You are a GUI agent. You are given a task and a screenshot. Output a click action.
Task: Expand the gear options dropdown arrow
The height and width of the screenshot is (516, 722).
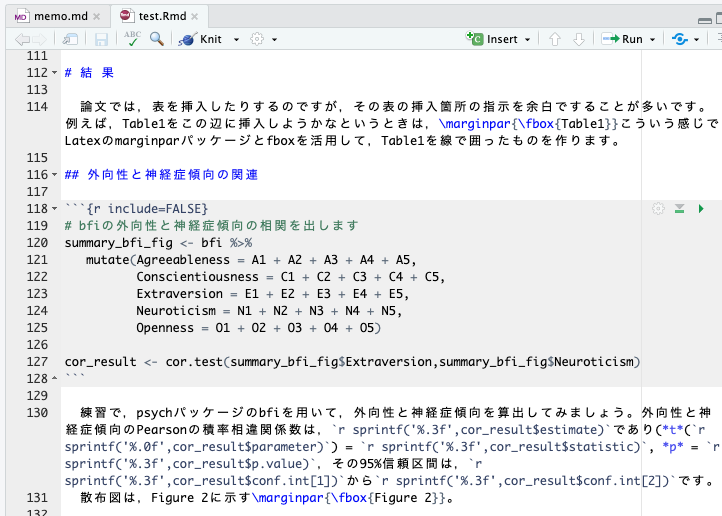[274, 40]
